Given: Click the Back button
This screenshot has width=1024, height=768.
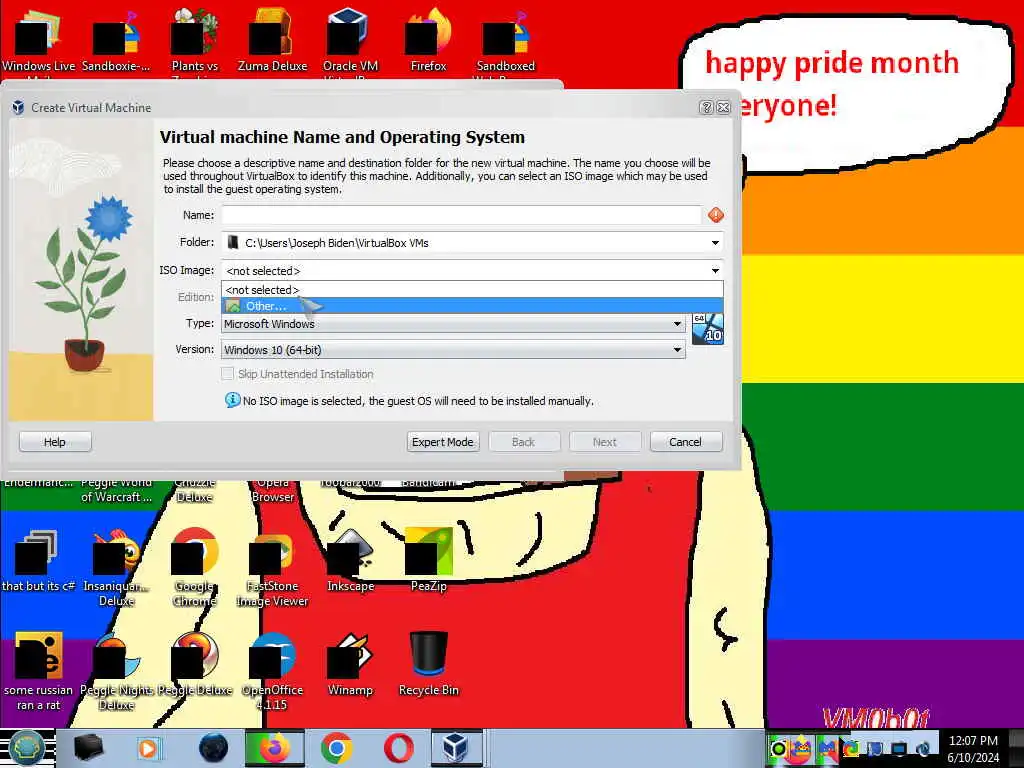Looking at the screenshot, I should [x=524, y=442].
